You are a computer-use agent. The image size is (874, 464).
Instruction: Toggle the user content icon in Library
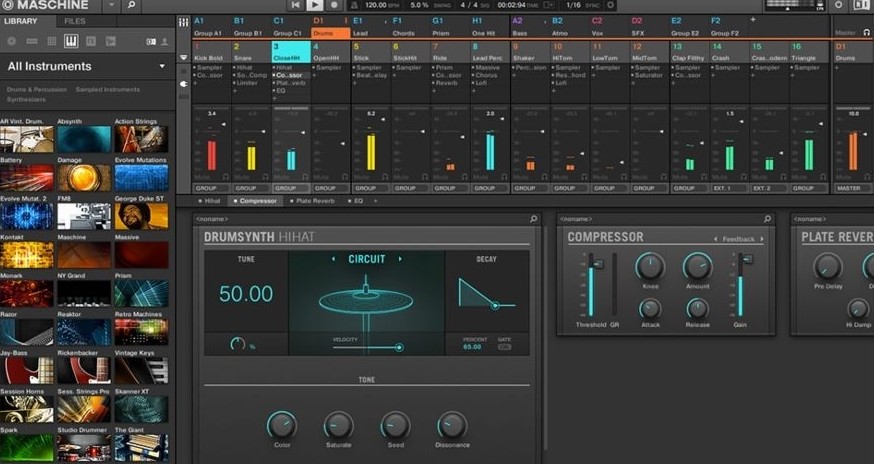pos(151,42)
